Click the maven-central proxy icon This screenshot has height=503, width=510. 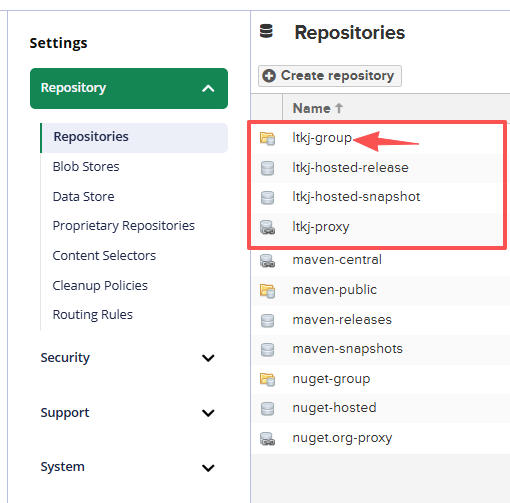267,260
